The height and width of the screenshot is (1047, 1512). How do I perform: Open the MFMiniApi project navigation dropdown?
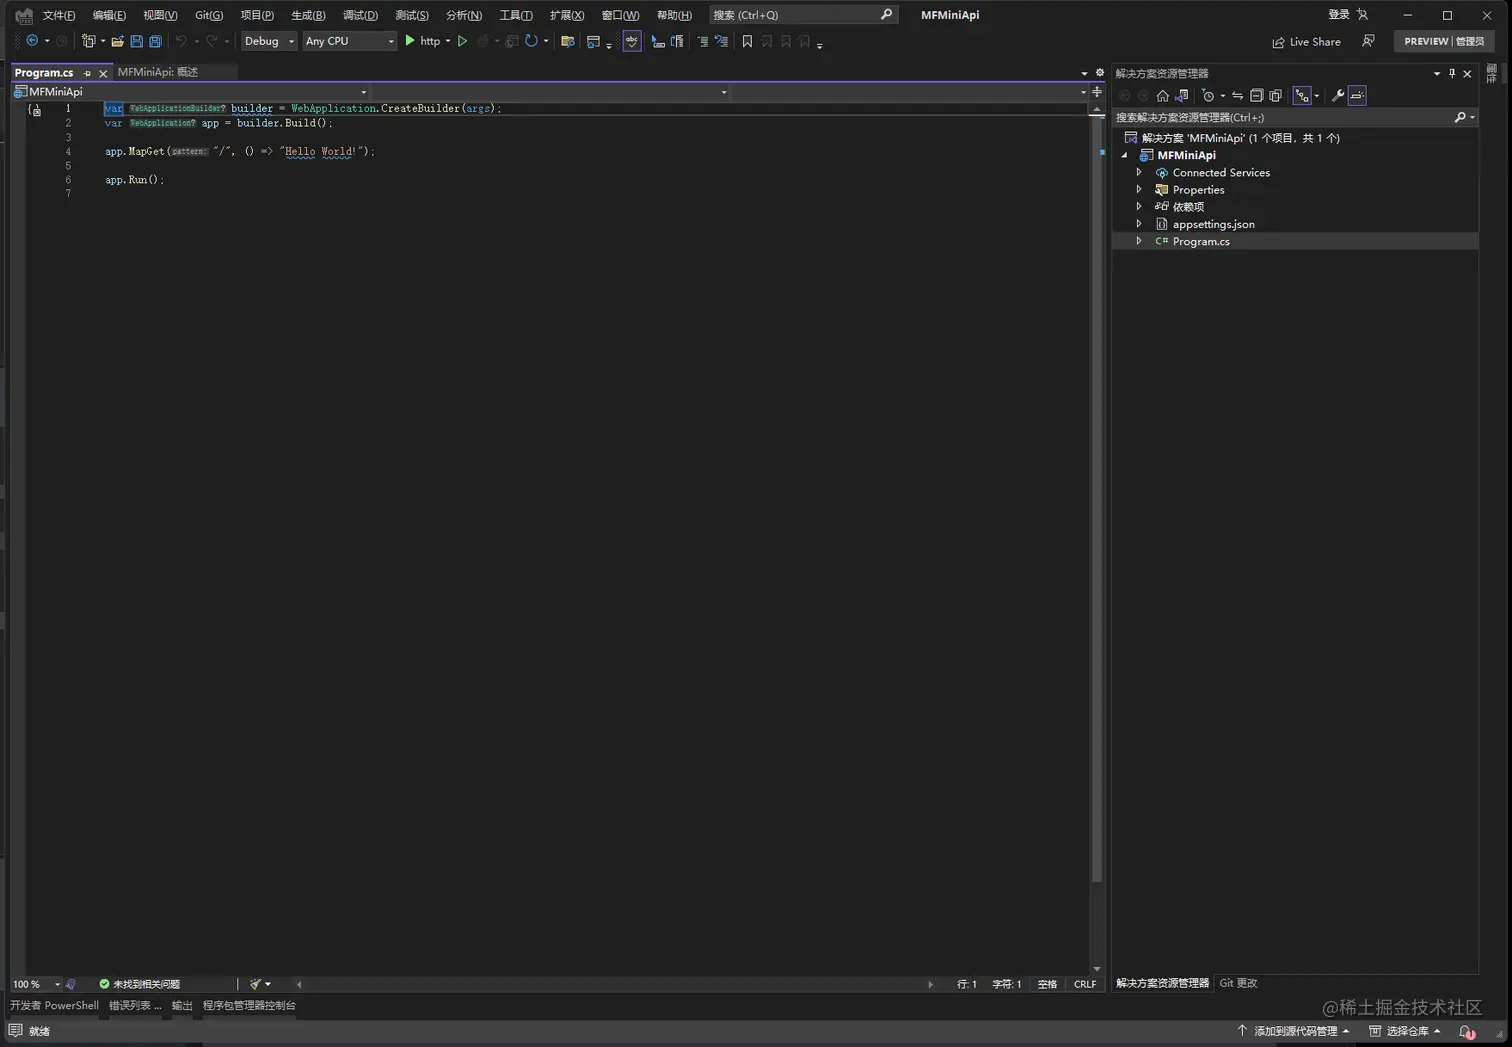click(190, 92)
